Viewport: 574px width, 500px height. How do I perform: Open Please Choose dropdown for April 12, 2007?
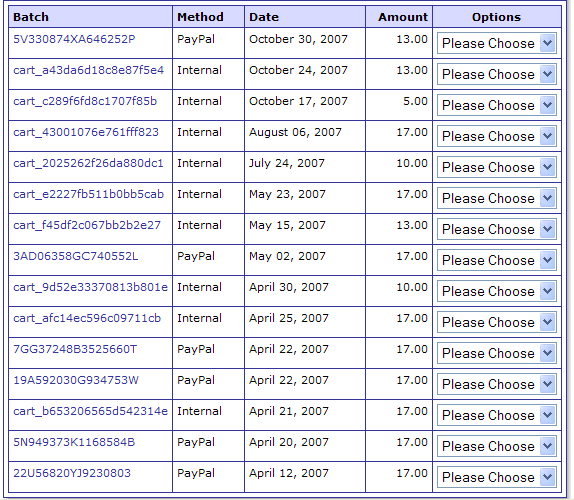click(497, 477)
